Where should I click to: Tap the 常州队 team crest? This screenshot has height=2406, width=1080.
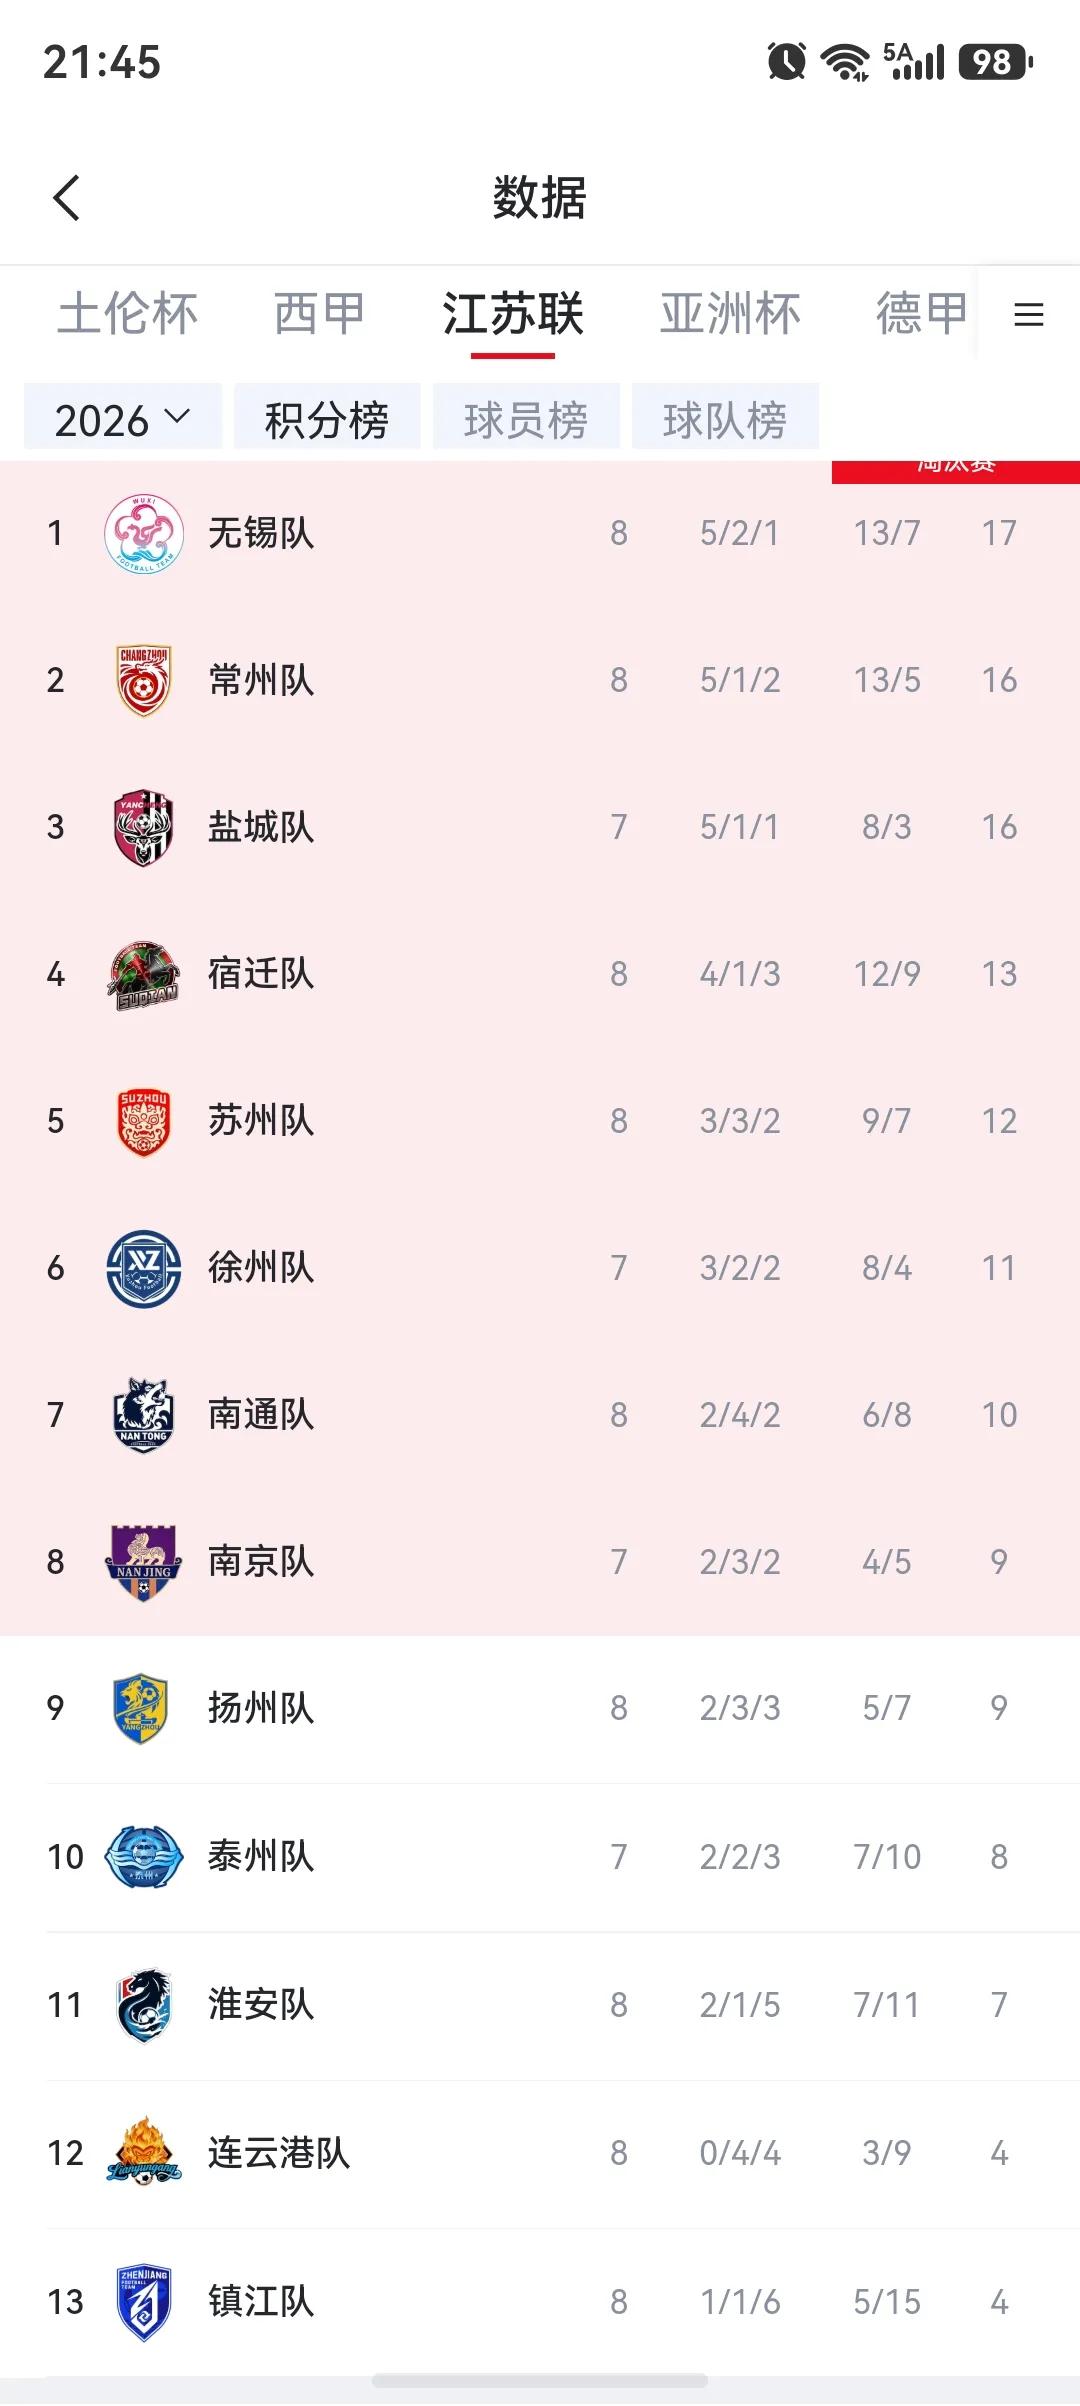pyautogui.click(x=144, y=680)
